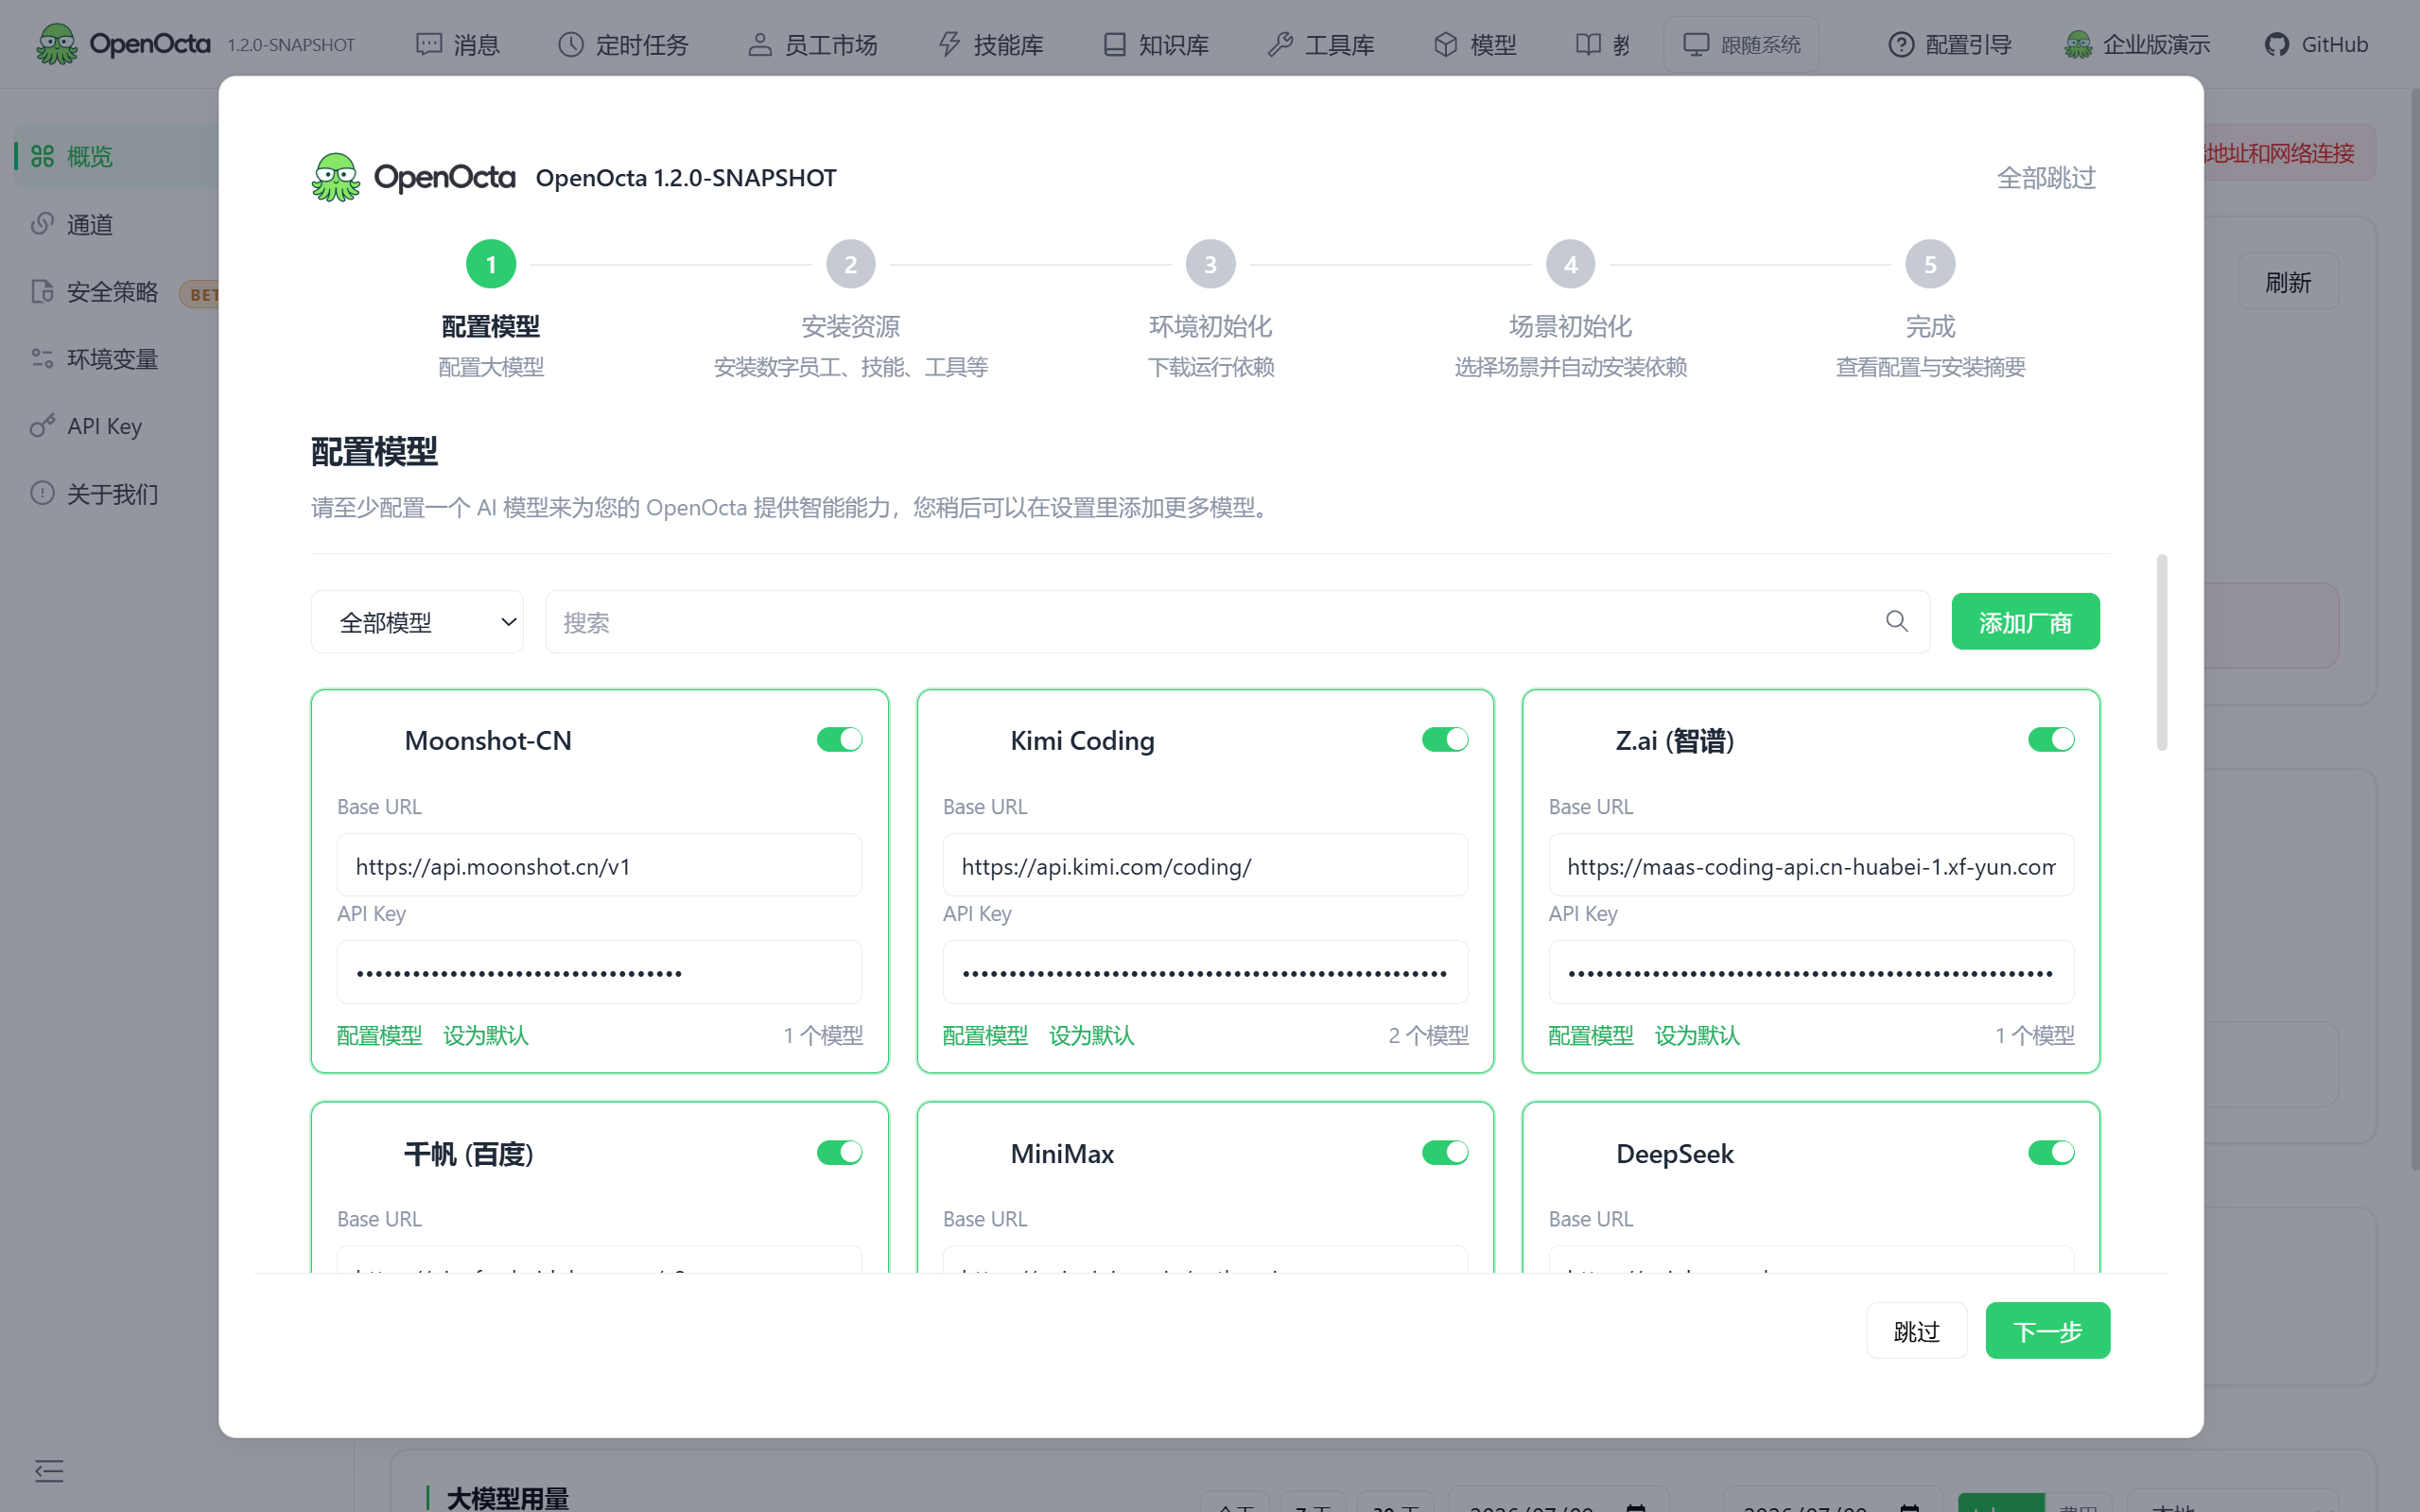Click the search magnifier icon
Screen dimensions: 2420x1512
coord(1896,621)
